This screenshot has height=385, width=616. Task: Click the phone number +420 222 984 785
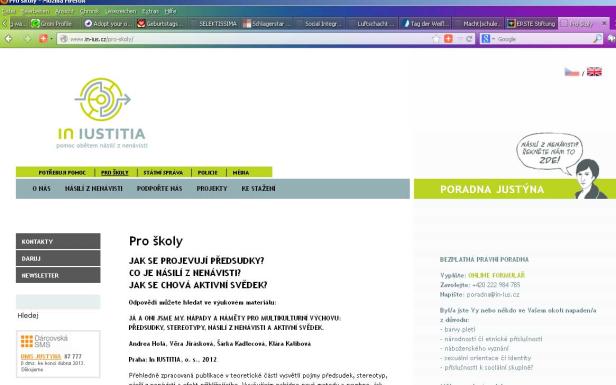tap(496, 285)
